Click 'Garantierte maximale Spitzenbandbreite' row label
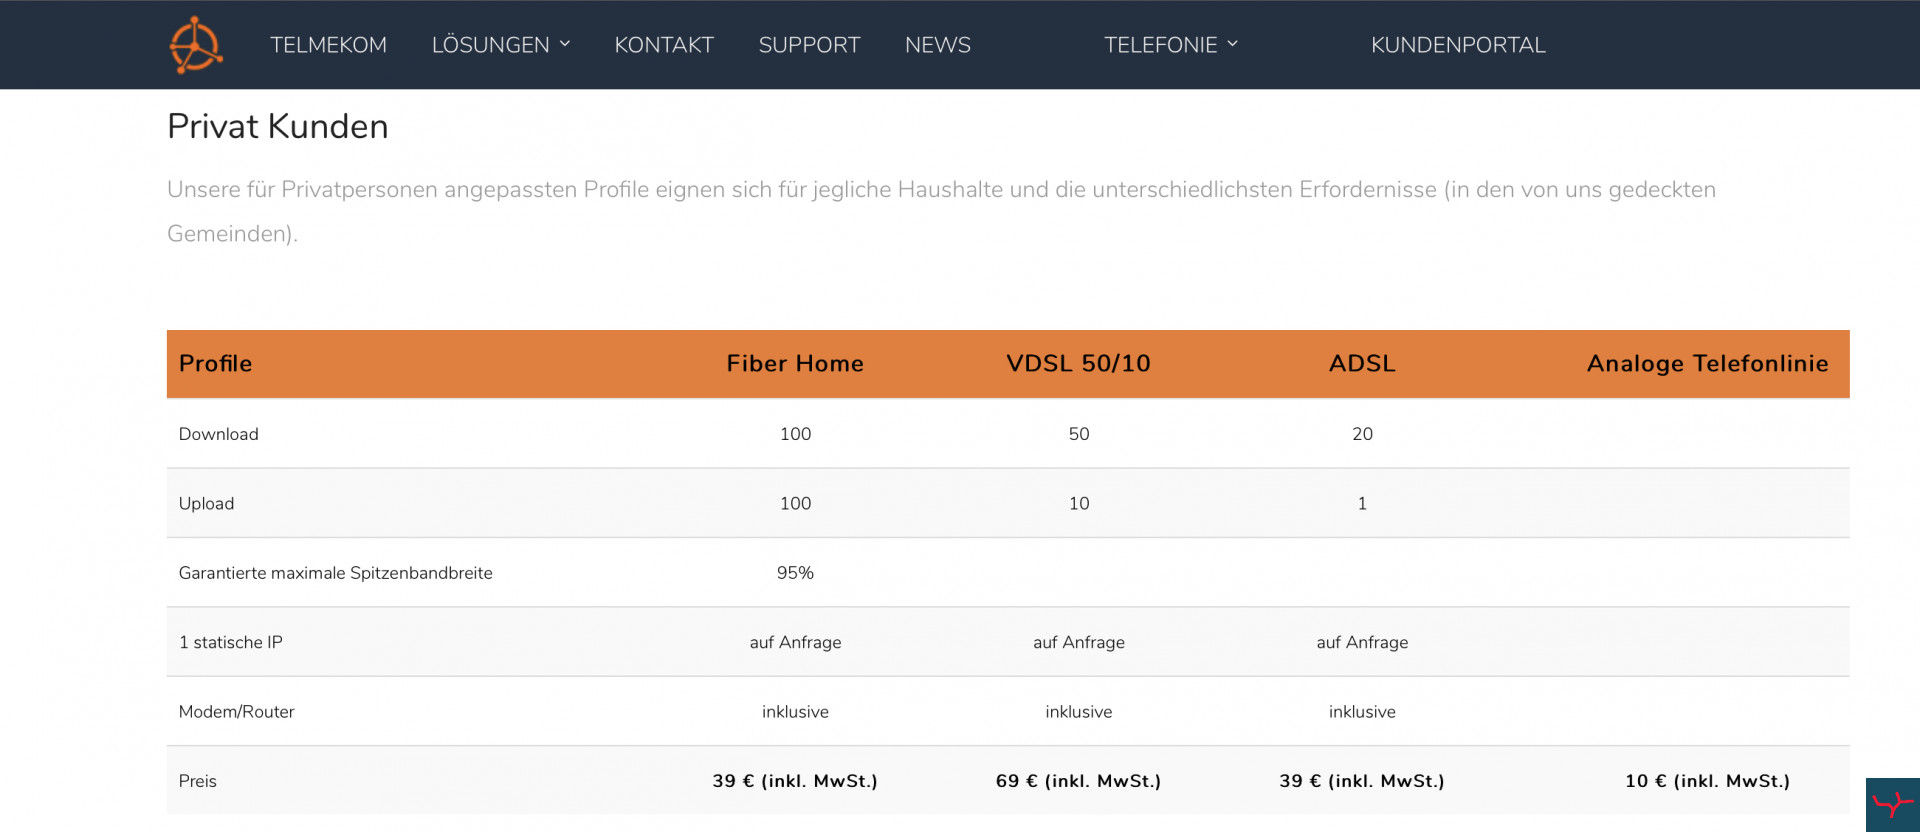1920x832 pixels. pos(335,573)
